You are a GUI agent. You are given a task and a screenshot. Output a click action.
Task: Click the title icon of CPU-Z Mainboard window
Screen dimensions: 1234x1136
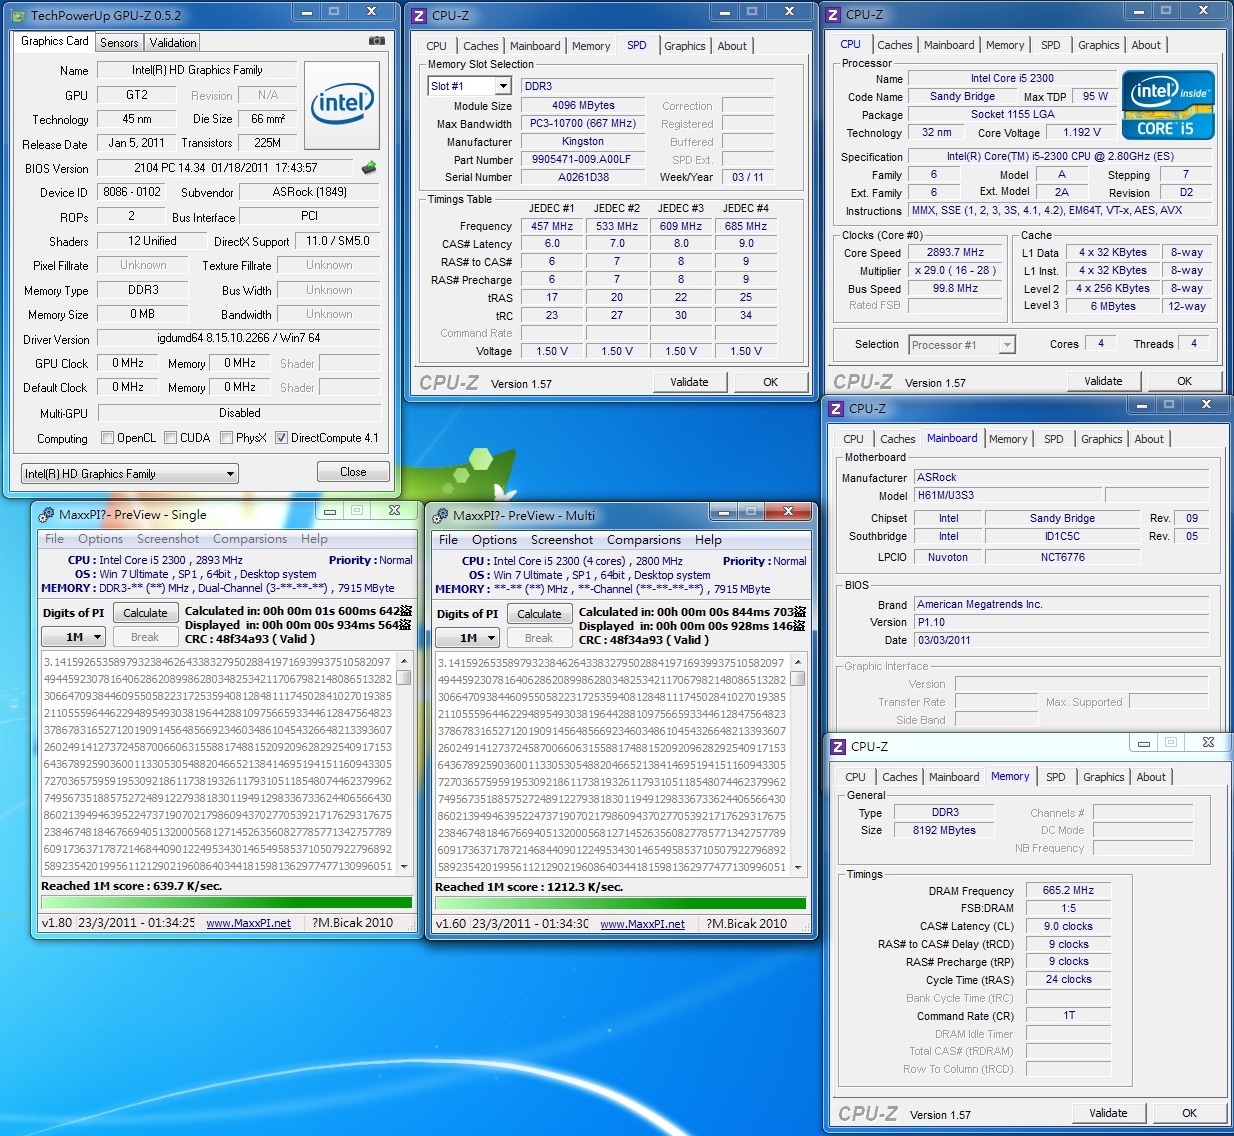836,408
